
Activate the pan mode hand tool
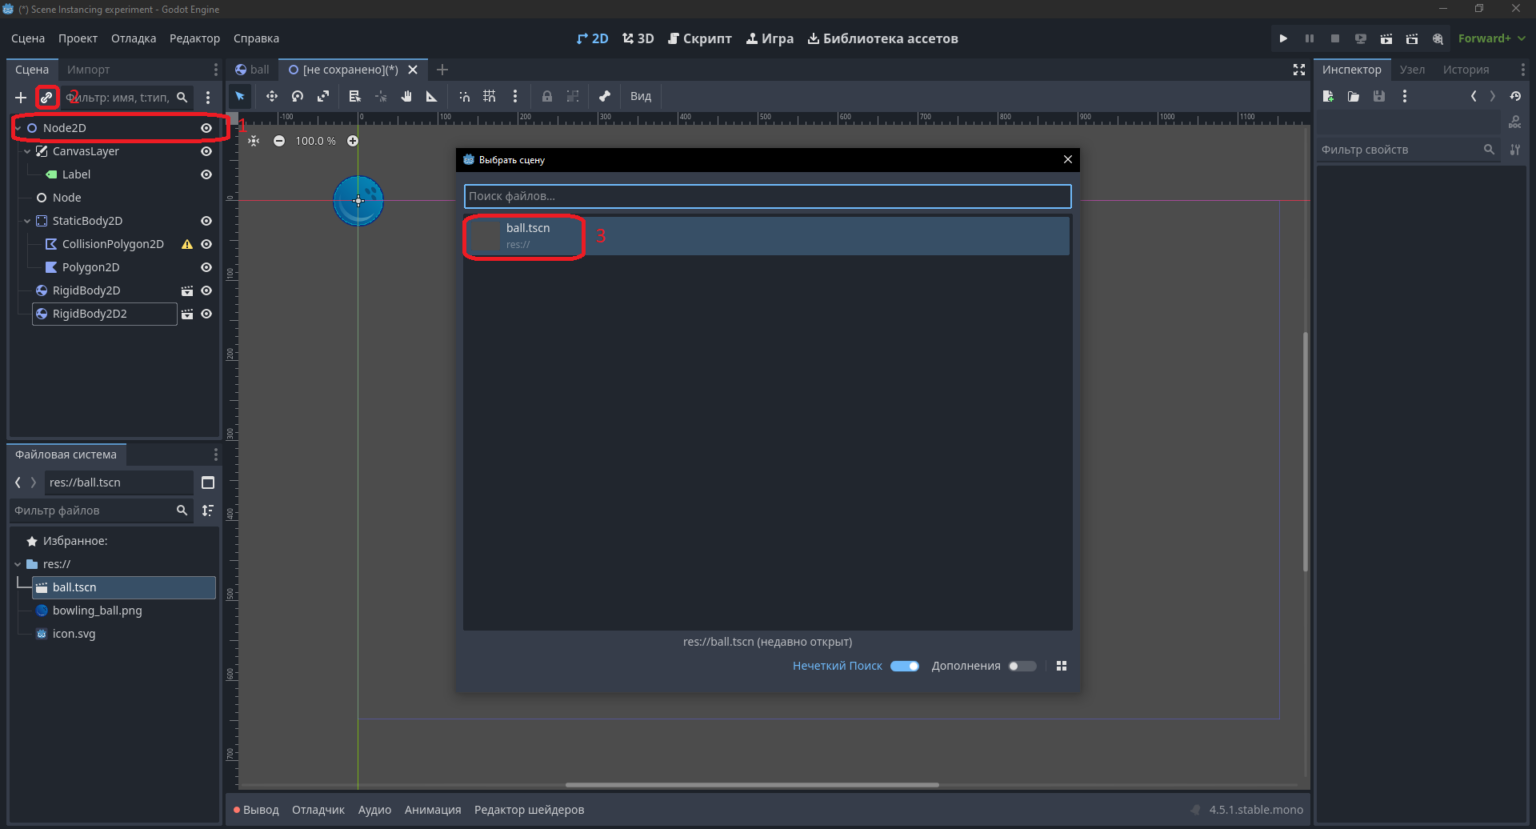click(406, 96)
